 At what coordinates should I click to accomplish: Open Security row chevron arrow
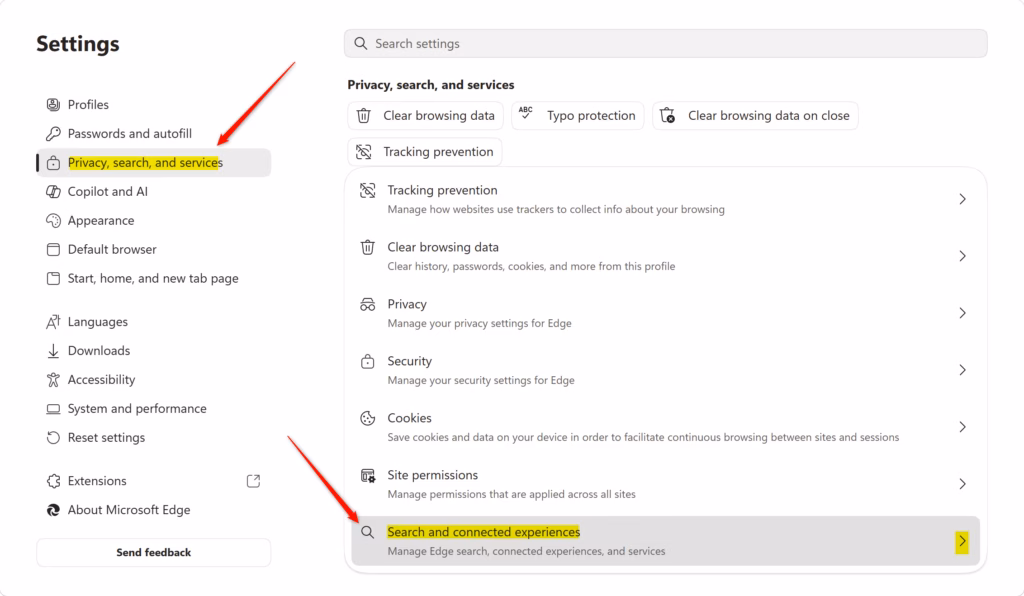[x=962, y=370]
